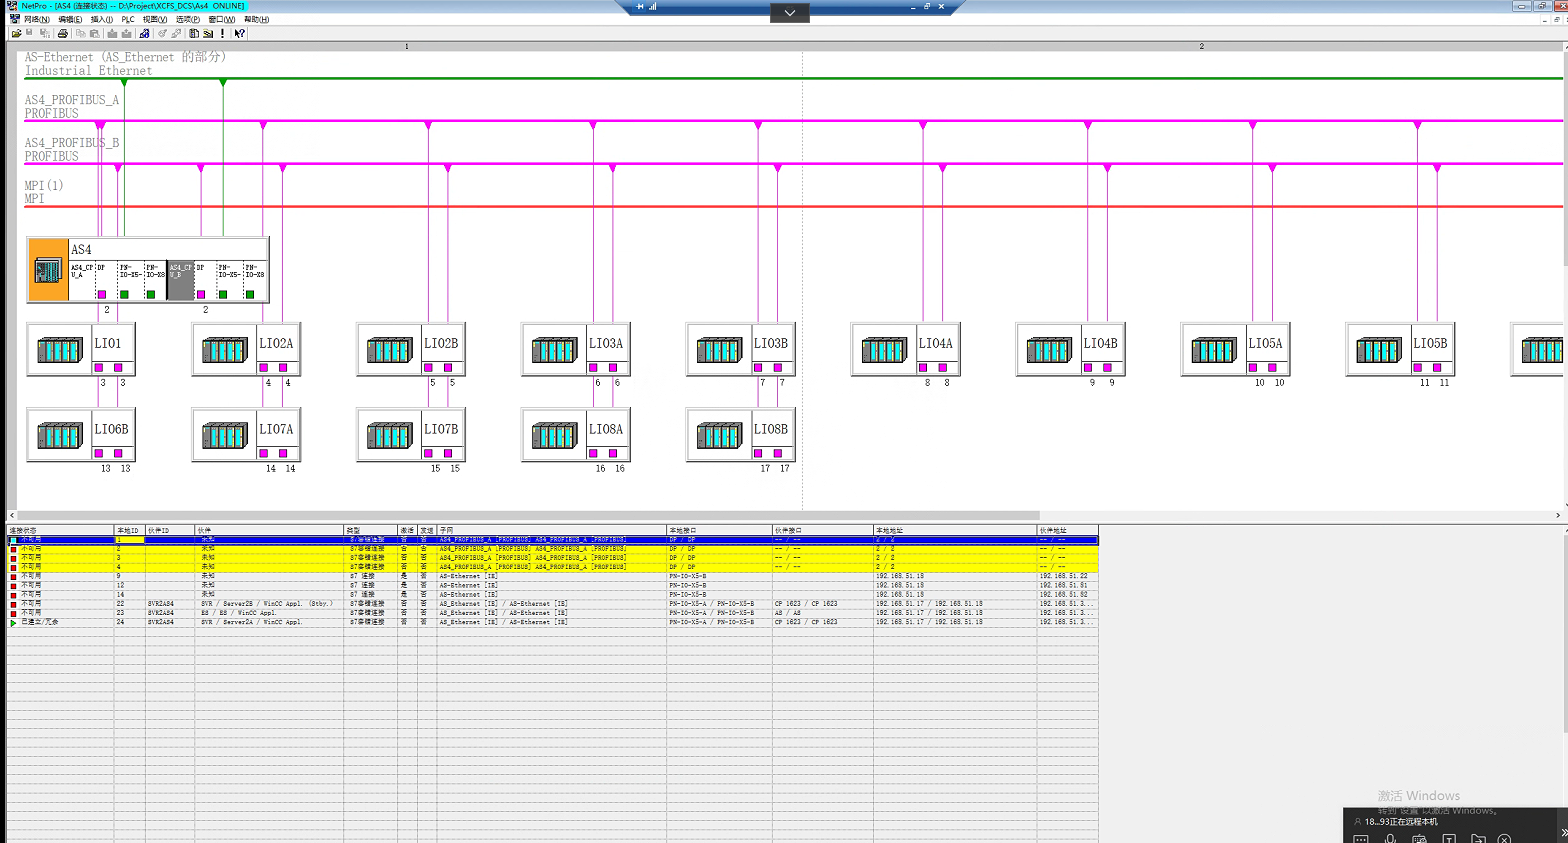Click the horizontal scrollbar right arrow
This screenshot has height=843, width=1568.
(x=1558, y=516)
